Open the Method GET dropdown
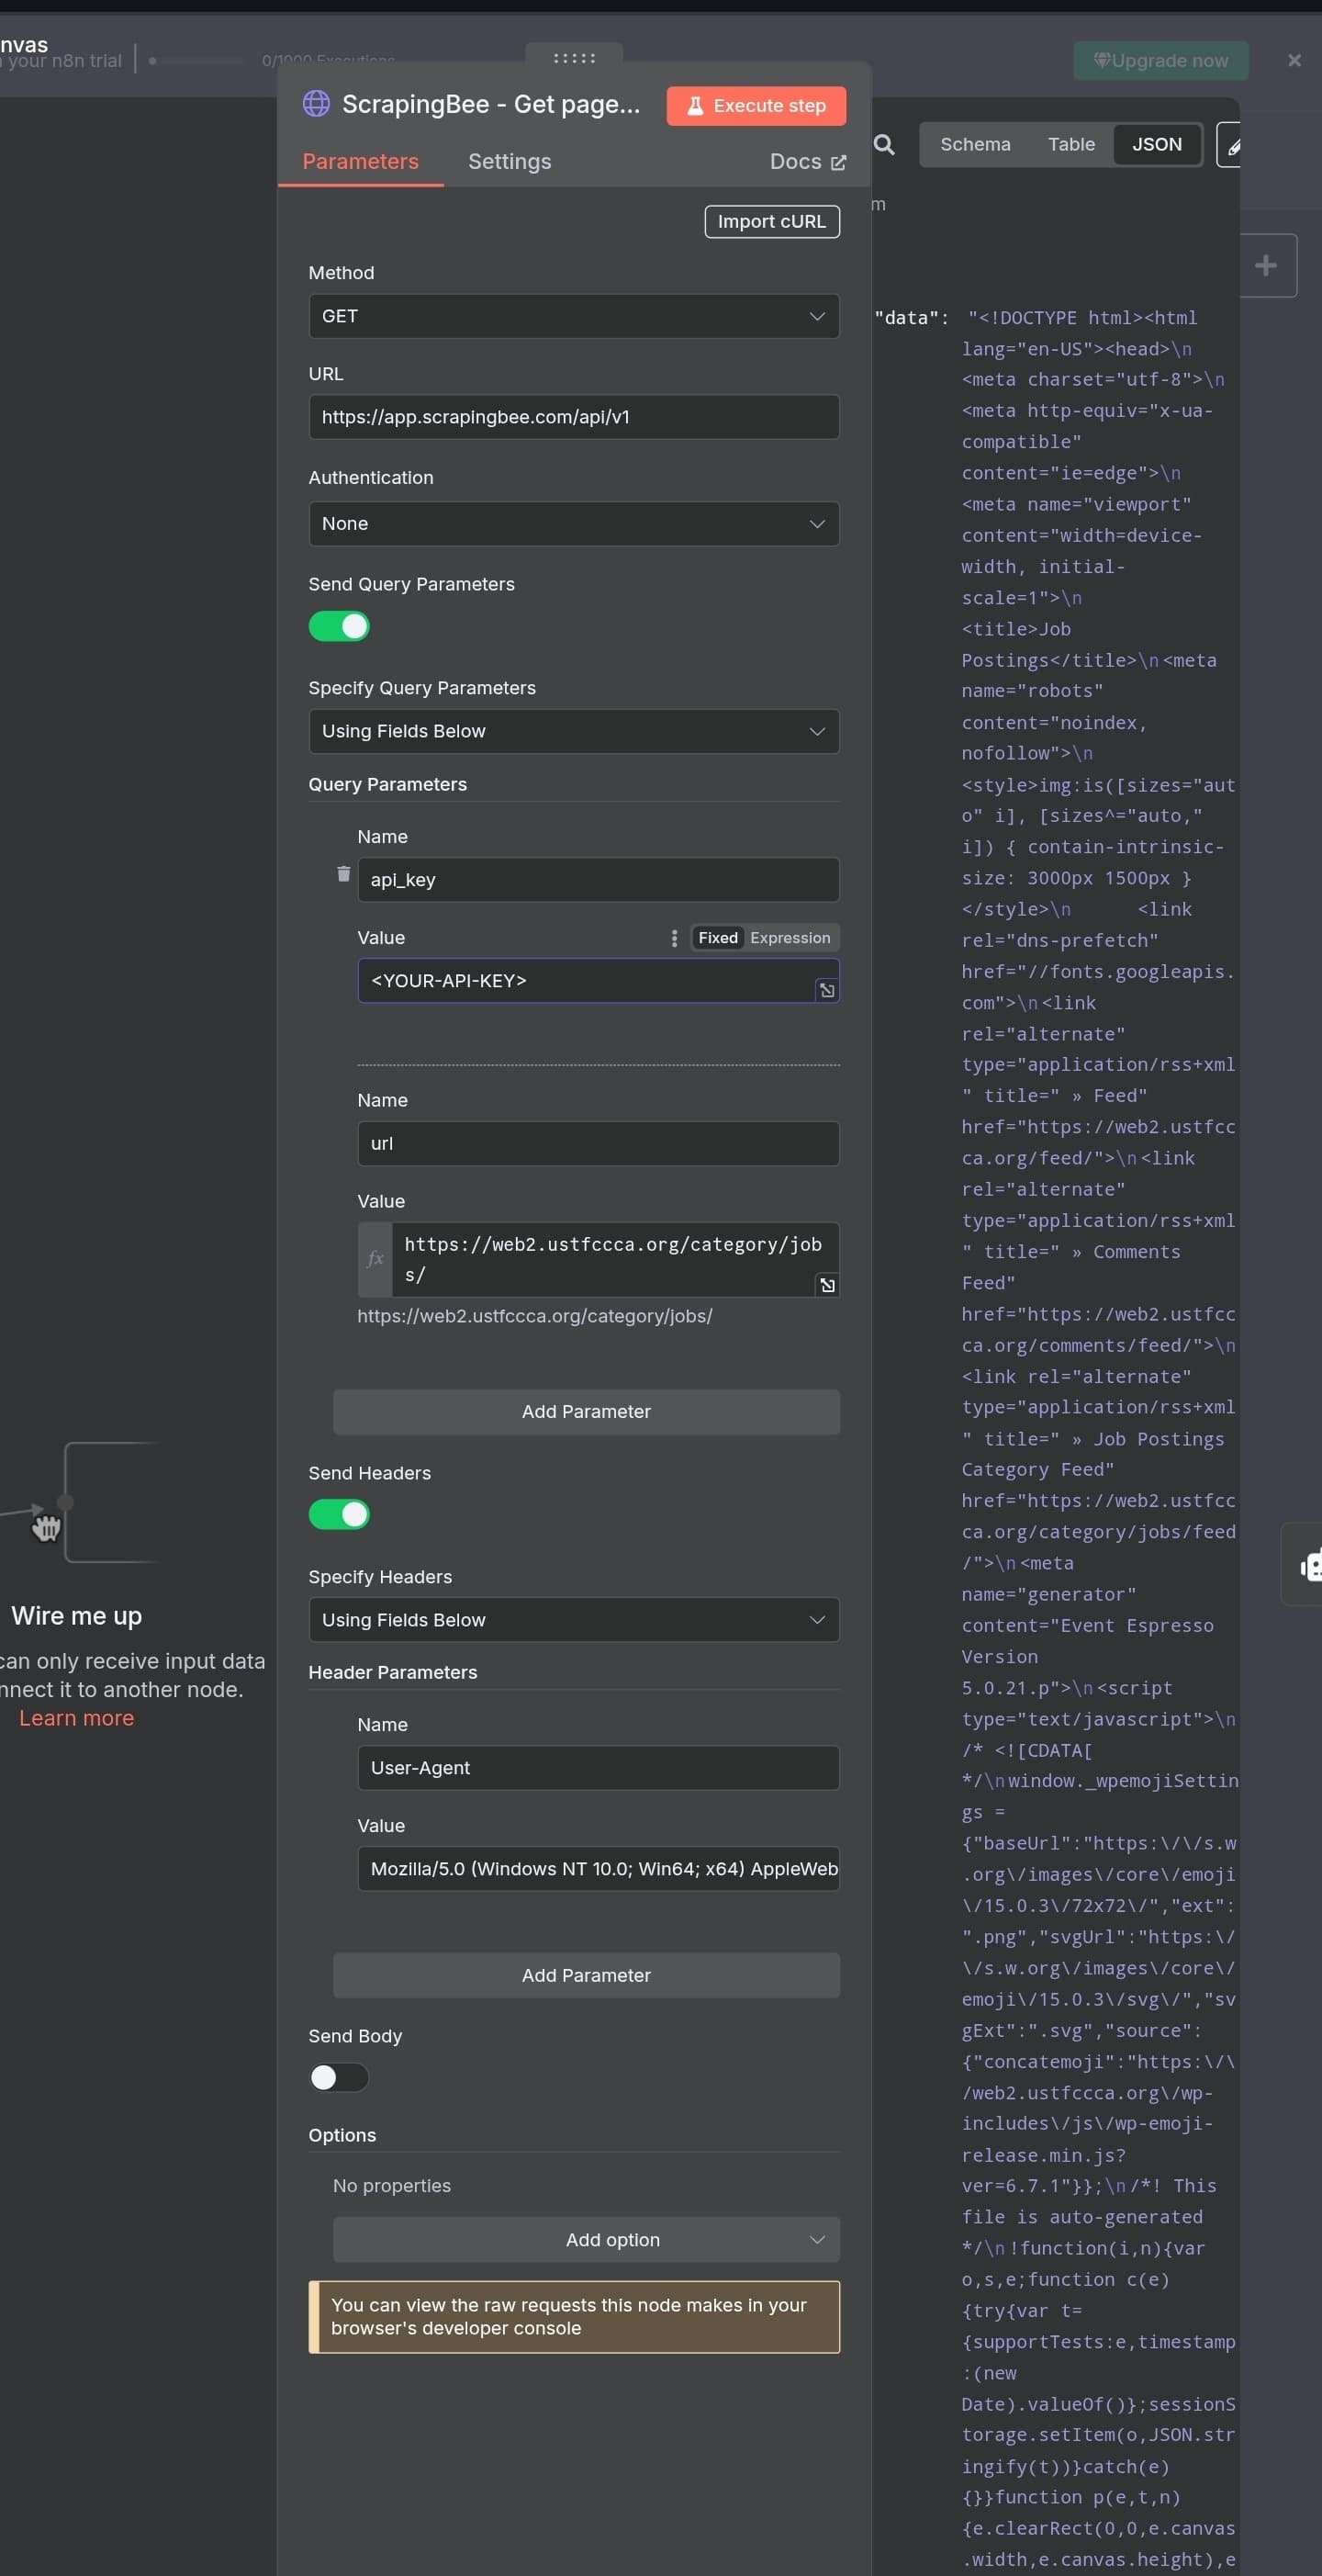Image resolution: width=1322 pixels, height=2576 pixels. tap(574, 316)
